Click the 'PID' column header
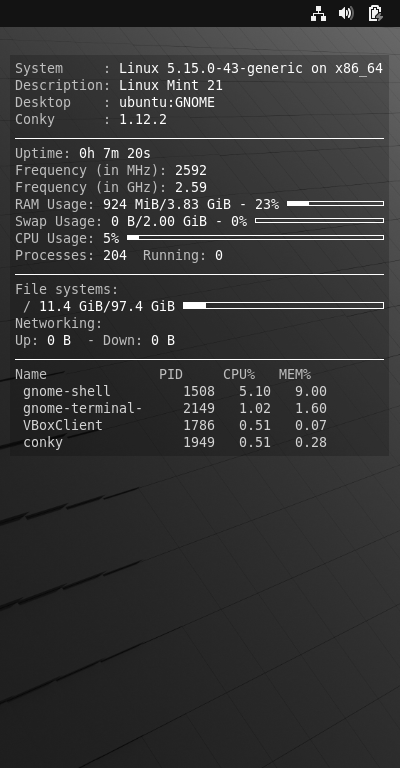Viewport: 400px width, 768px height. 171,374
